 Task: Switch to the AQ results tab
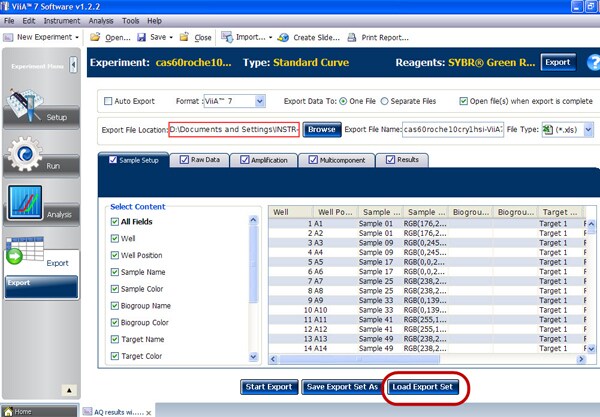pyautogui.click(x=115, y=412)
